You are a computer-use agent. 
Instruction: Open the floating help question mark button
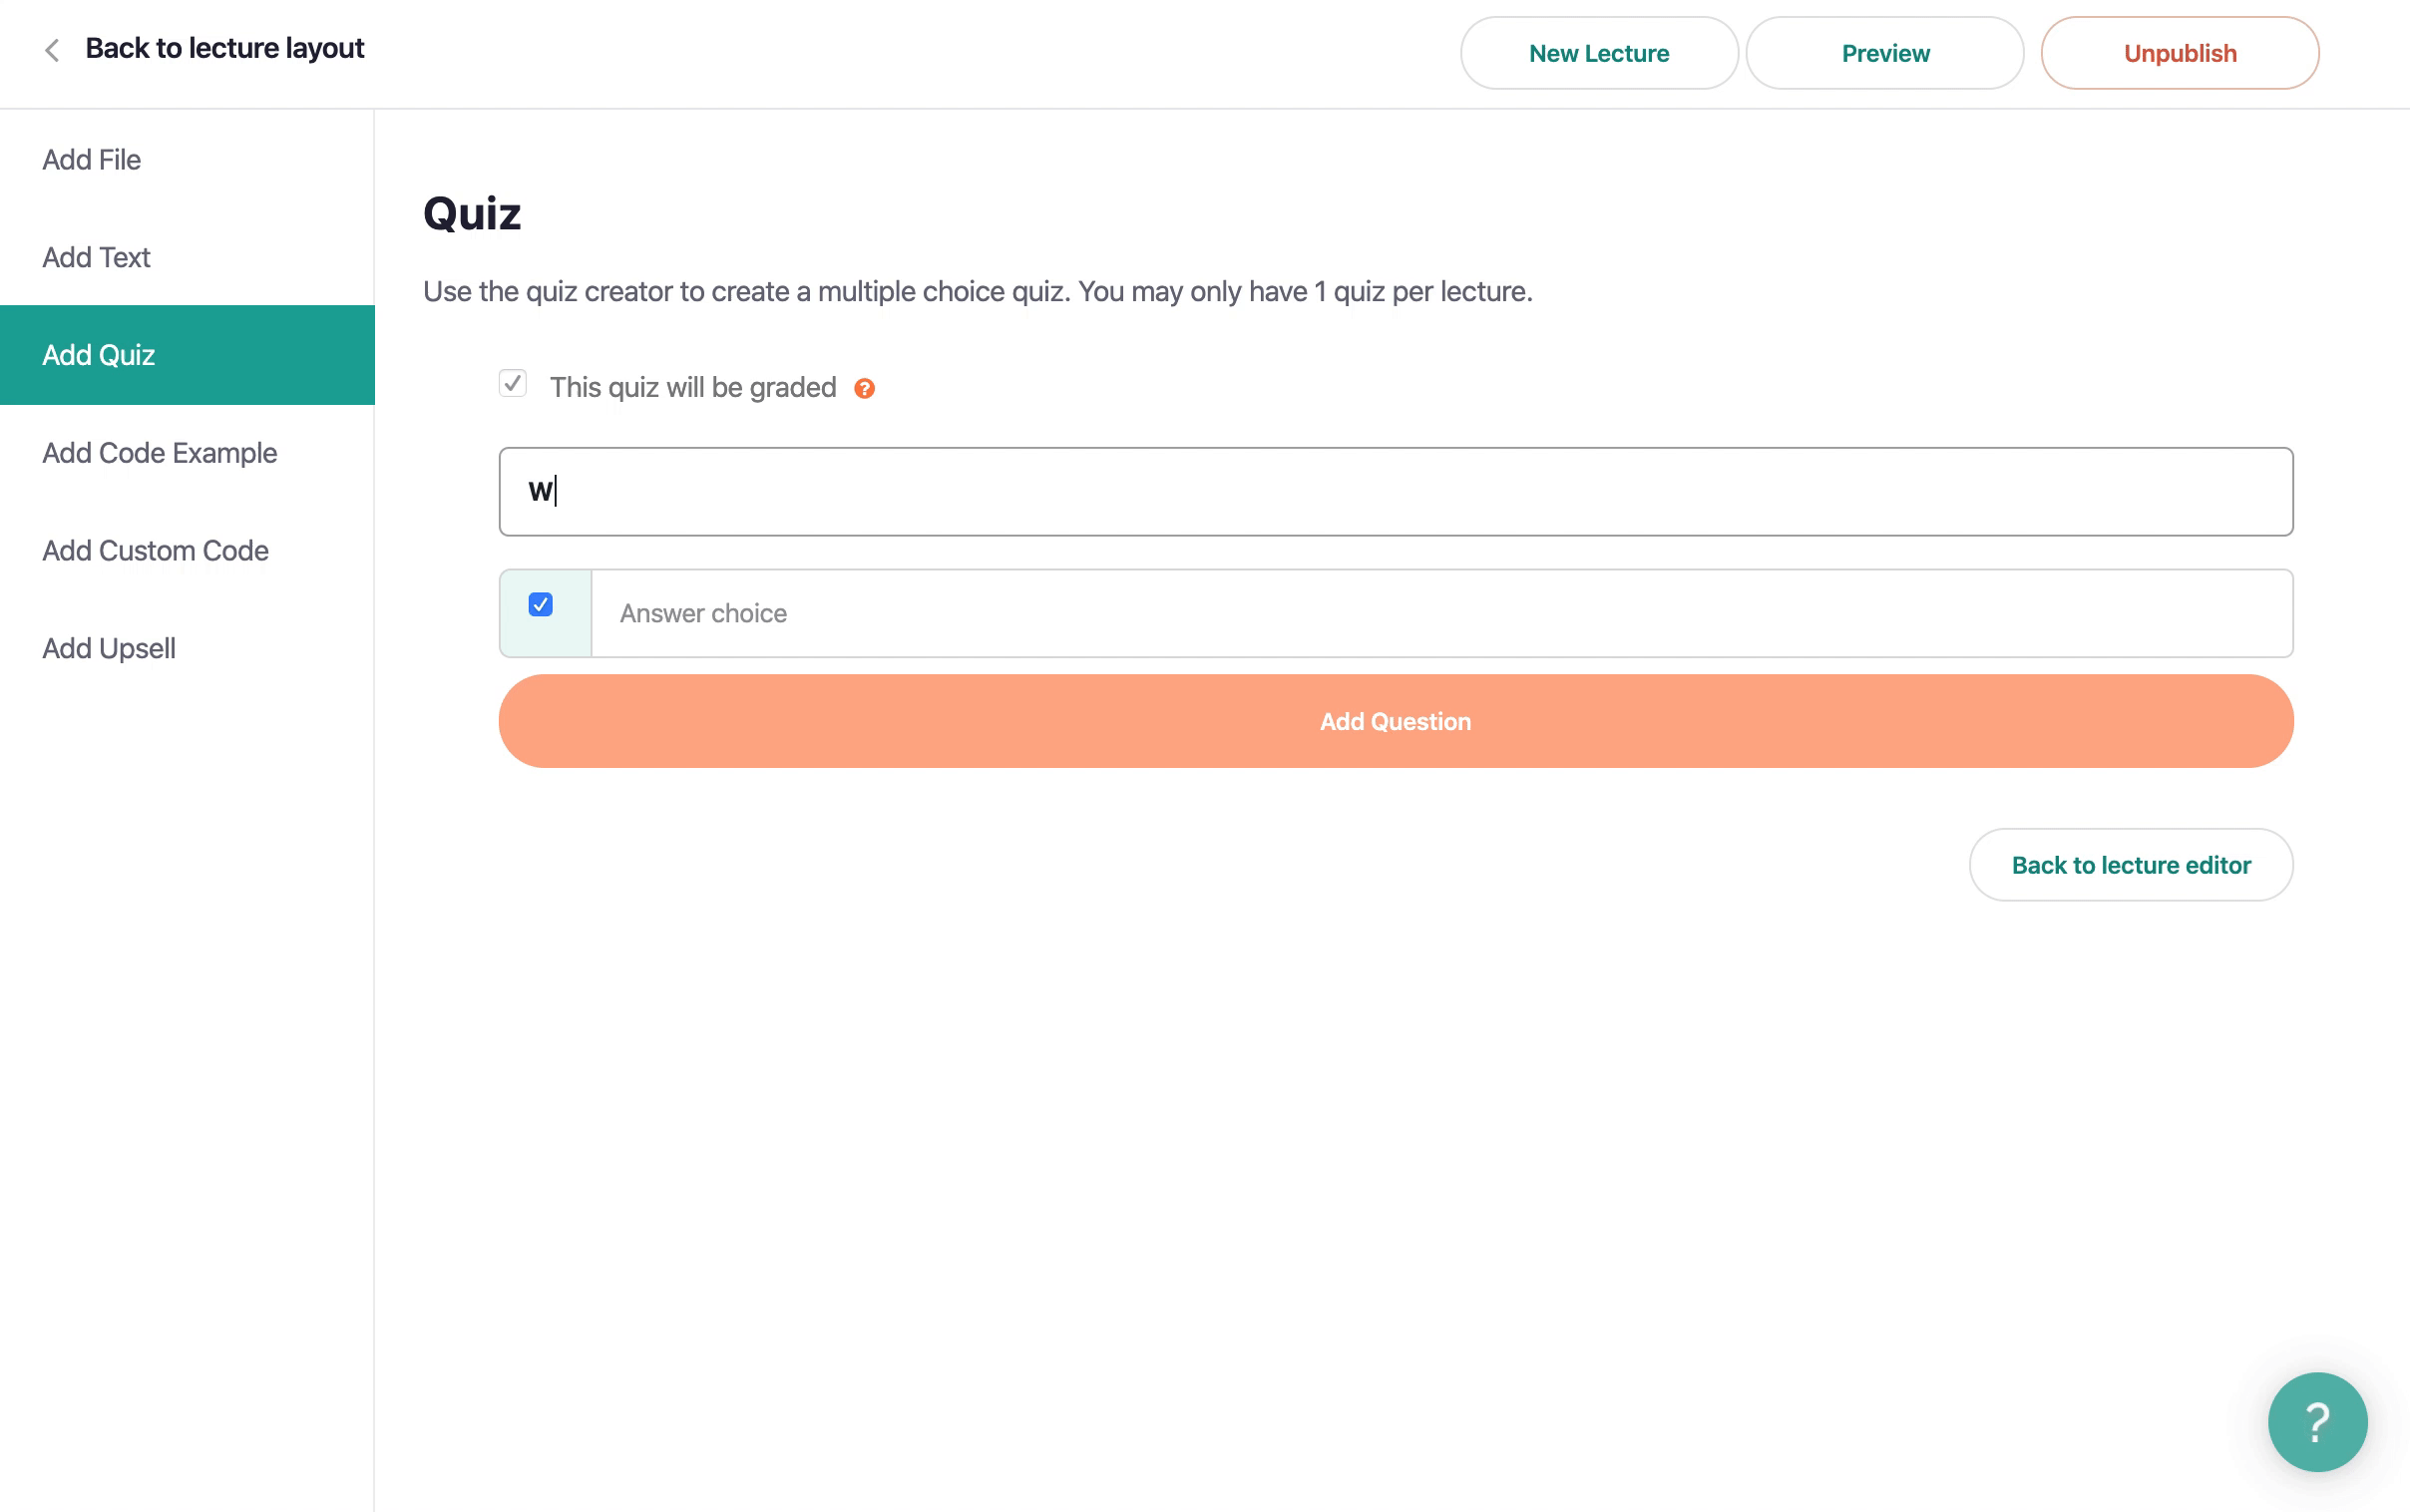(2316, 1421)
